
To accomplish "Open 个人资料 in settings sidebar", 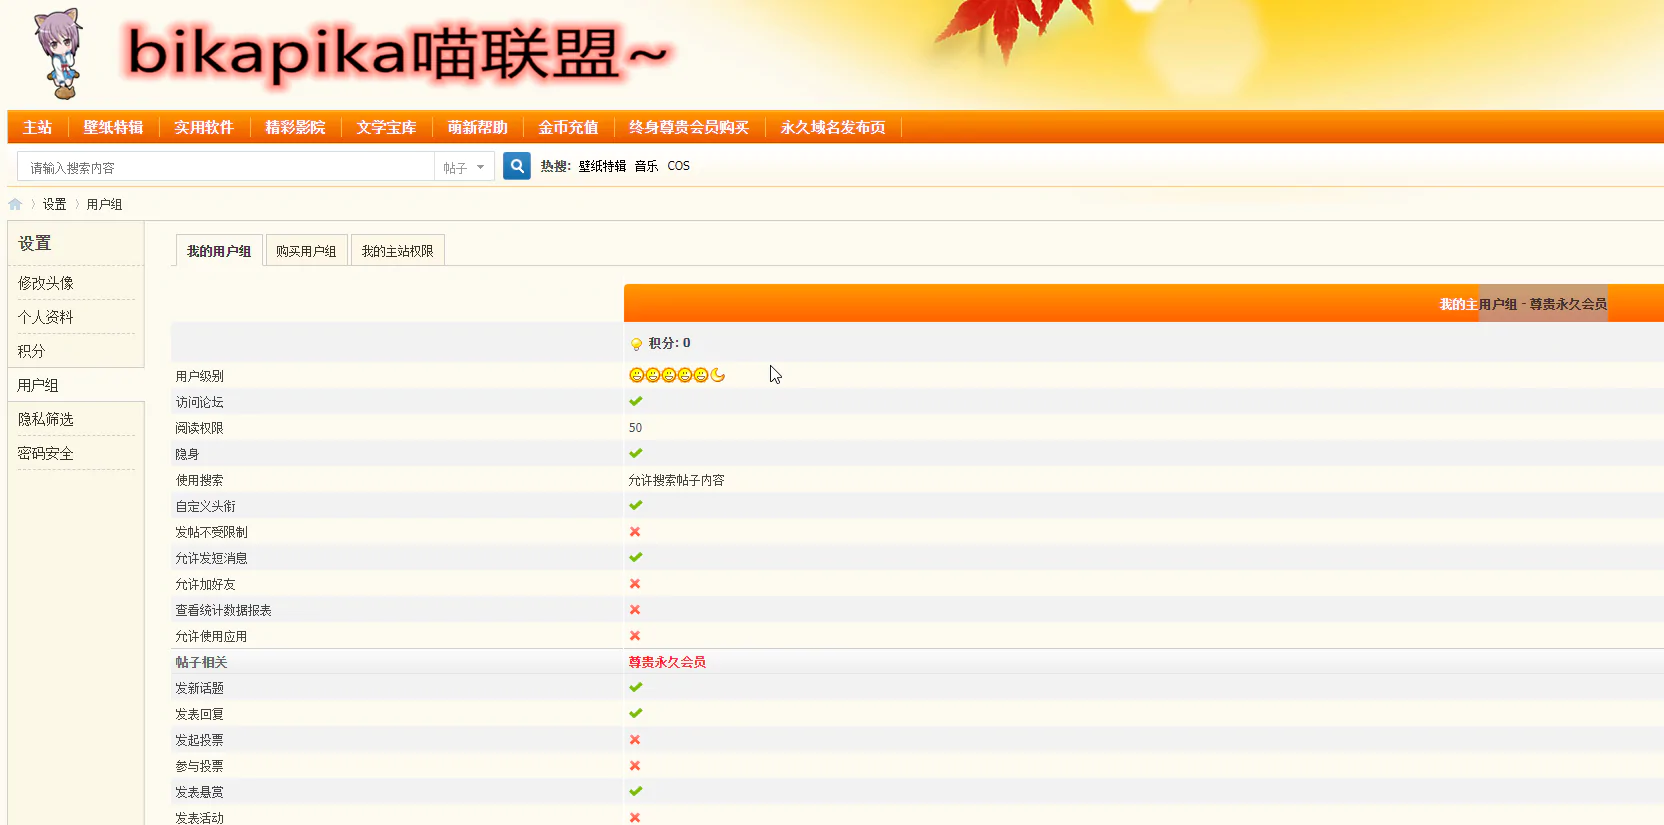I will click(46, 317).
